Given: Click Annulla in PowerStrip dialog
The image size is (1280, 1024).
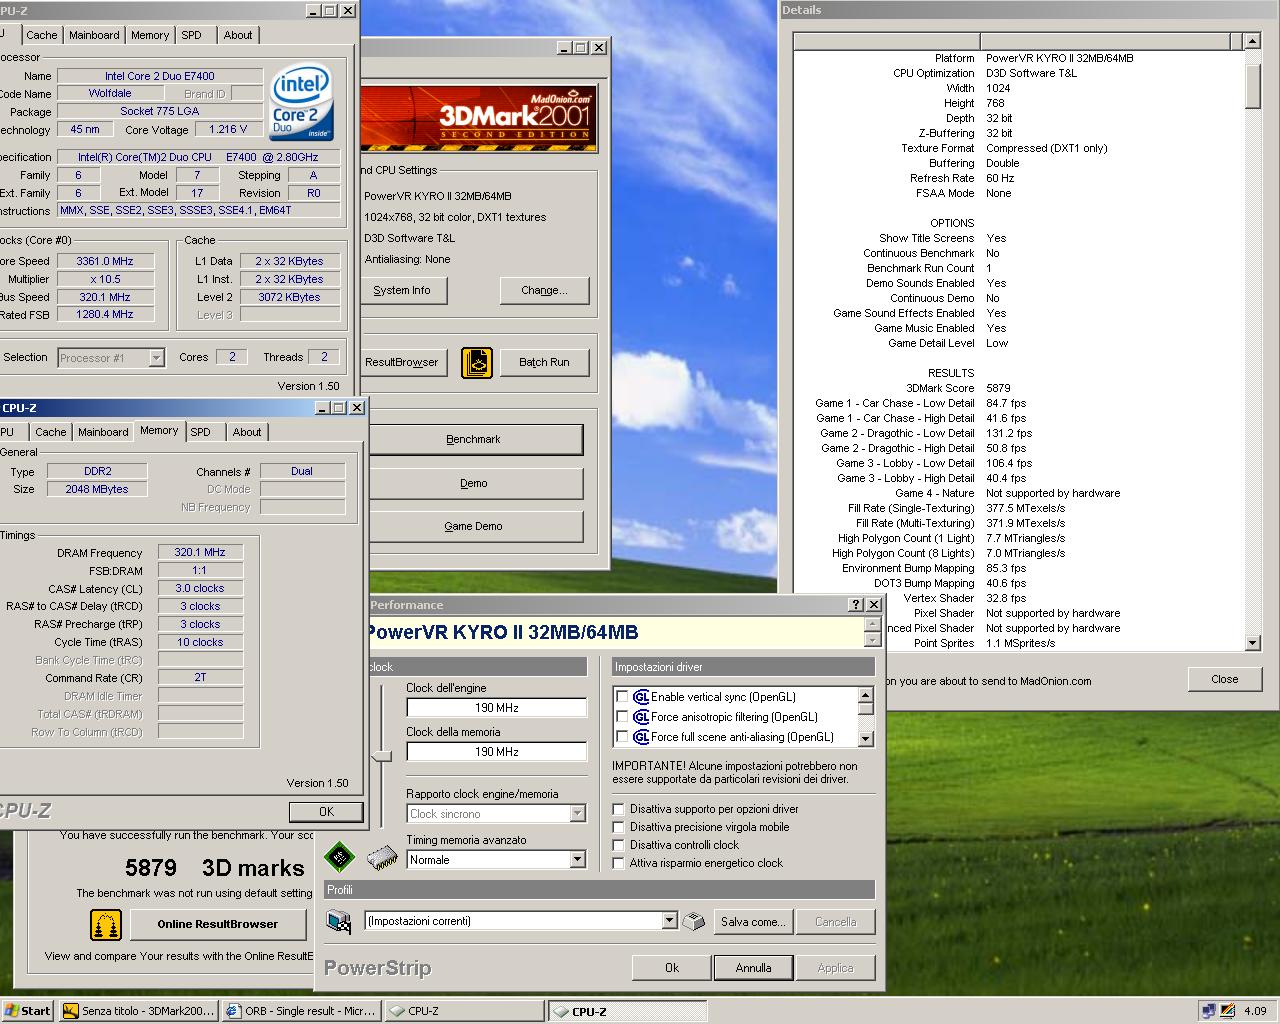Looking at the screenshot, I should (754, 968).
